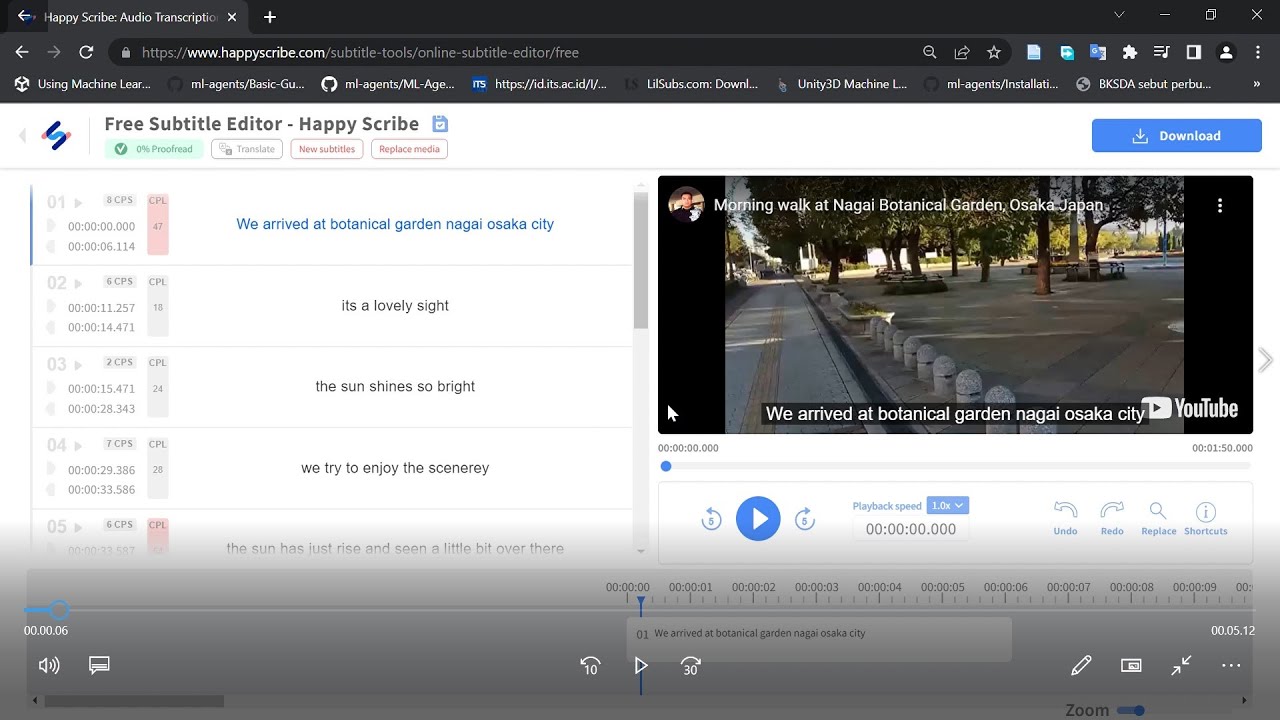Skip back 10 seconds in overlay player

point(590,666)
